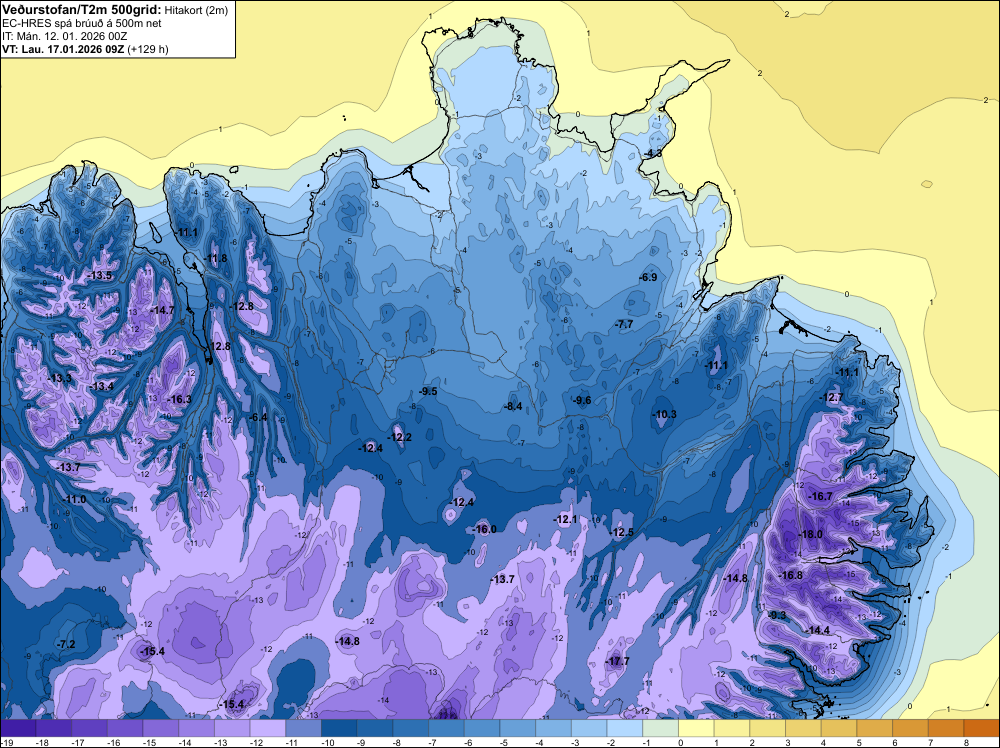The image size is (1000, 748).
Task: Click the -12.2 temperature label
Action: (399, 437)
